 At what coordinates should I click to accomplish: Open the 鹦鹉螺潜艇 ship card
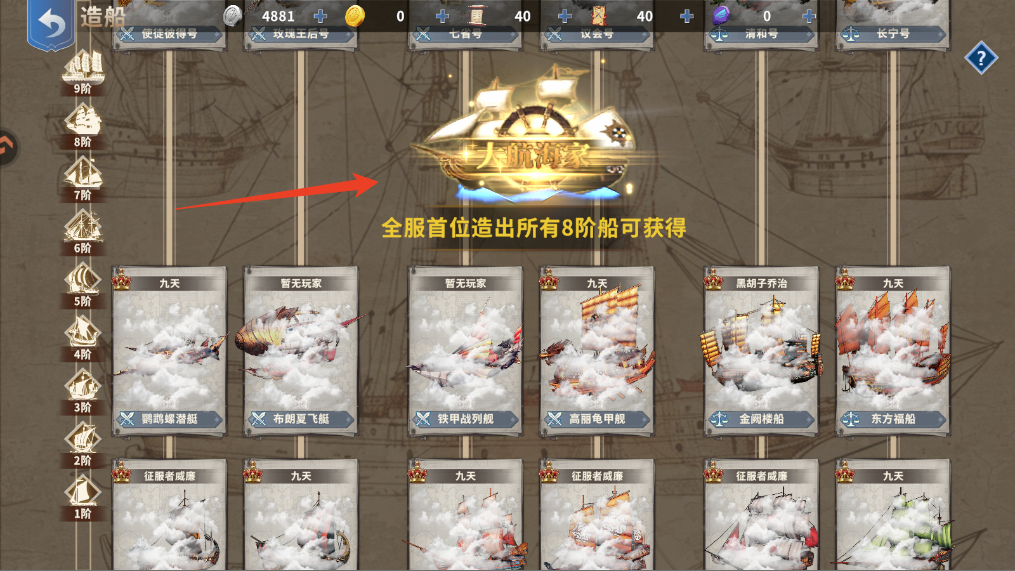coord(169,351)
